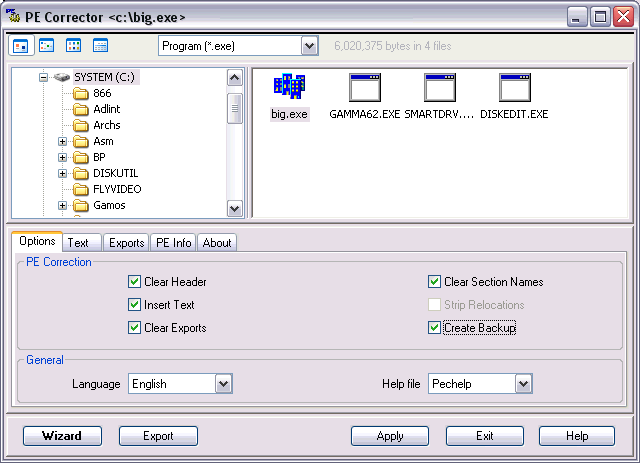The image size is (640, 463).
Task: Click the Asm folder icon
Action: click(x=81, y=142)
